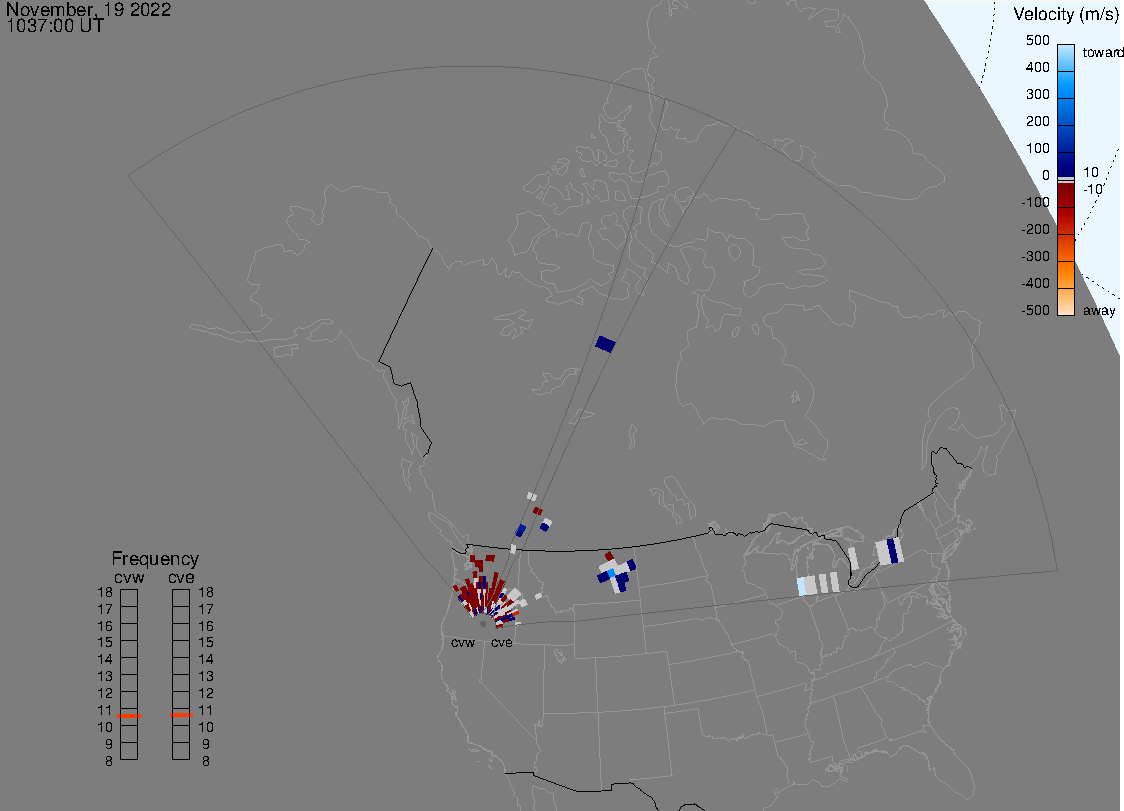Click the 'toward' label on the colorbar
Viewport: 1124px width, 811px height.
click(1102, 52)
